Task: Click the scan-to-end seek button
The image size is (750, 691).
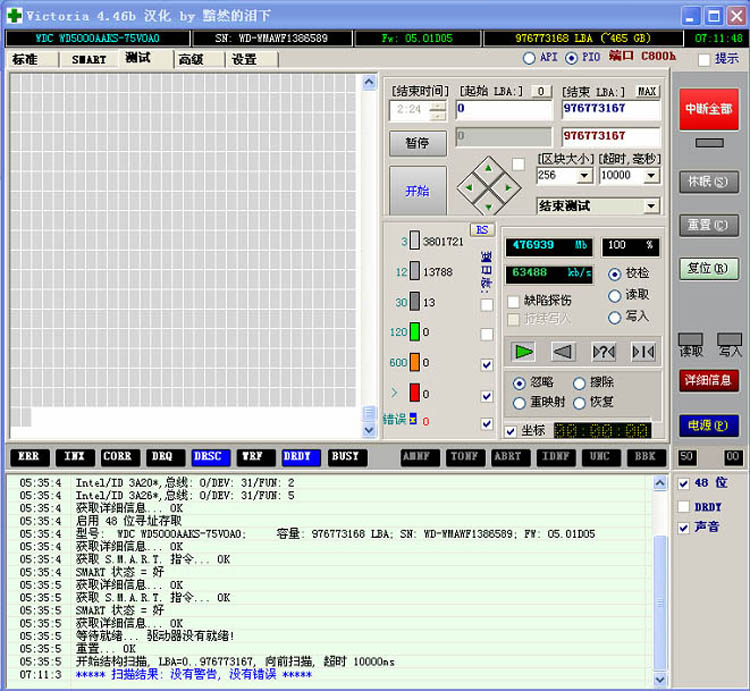Action: point(643,352)
